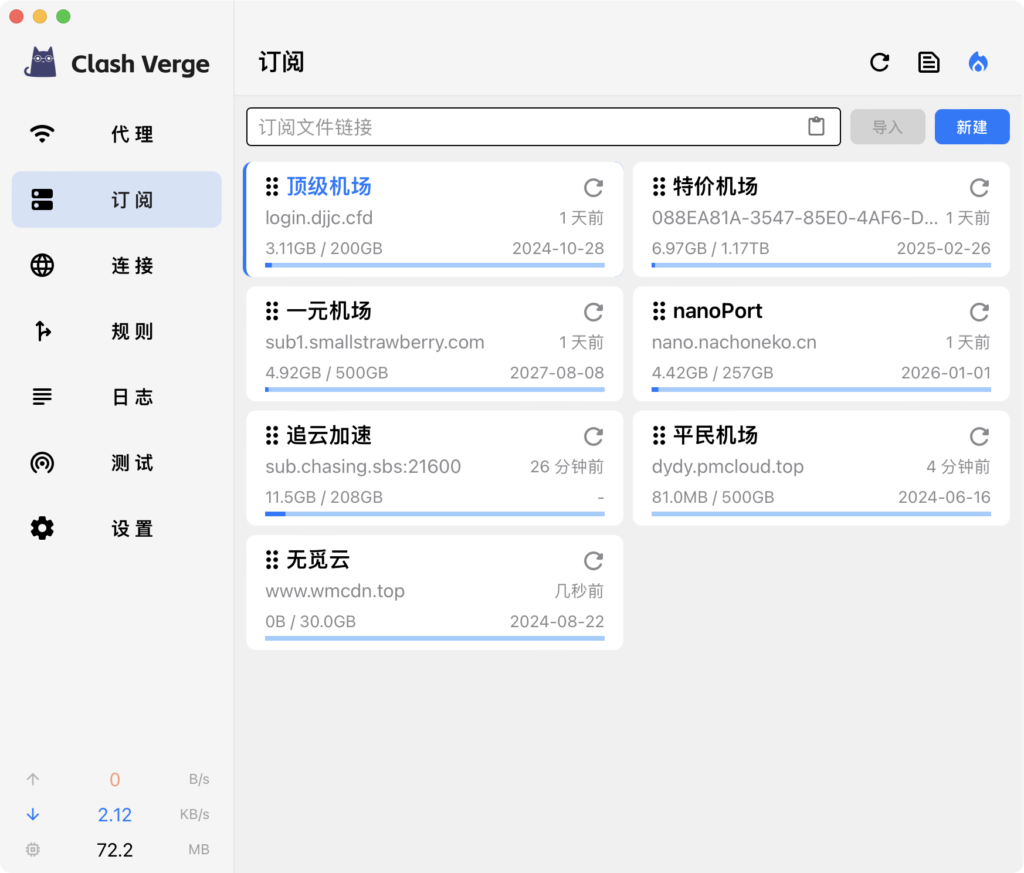Click the sub1.smallstrawberry.com URL text
Image resolution: width=1024 pixels, height=873 pixels.
pos(375,342)
